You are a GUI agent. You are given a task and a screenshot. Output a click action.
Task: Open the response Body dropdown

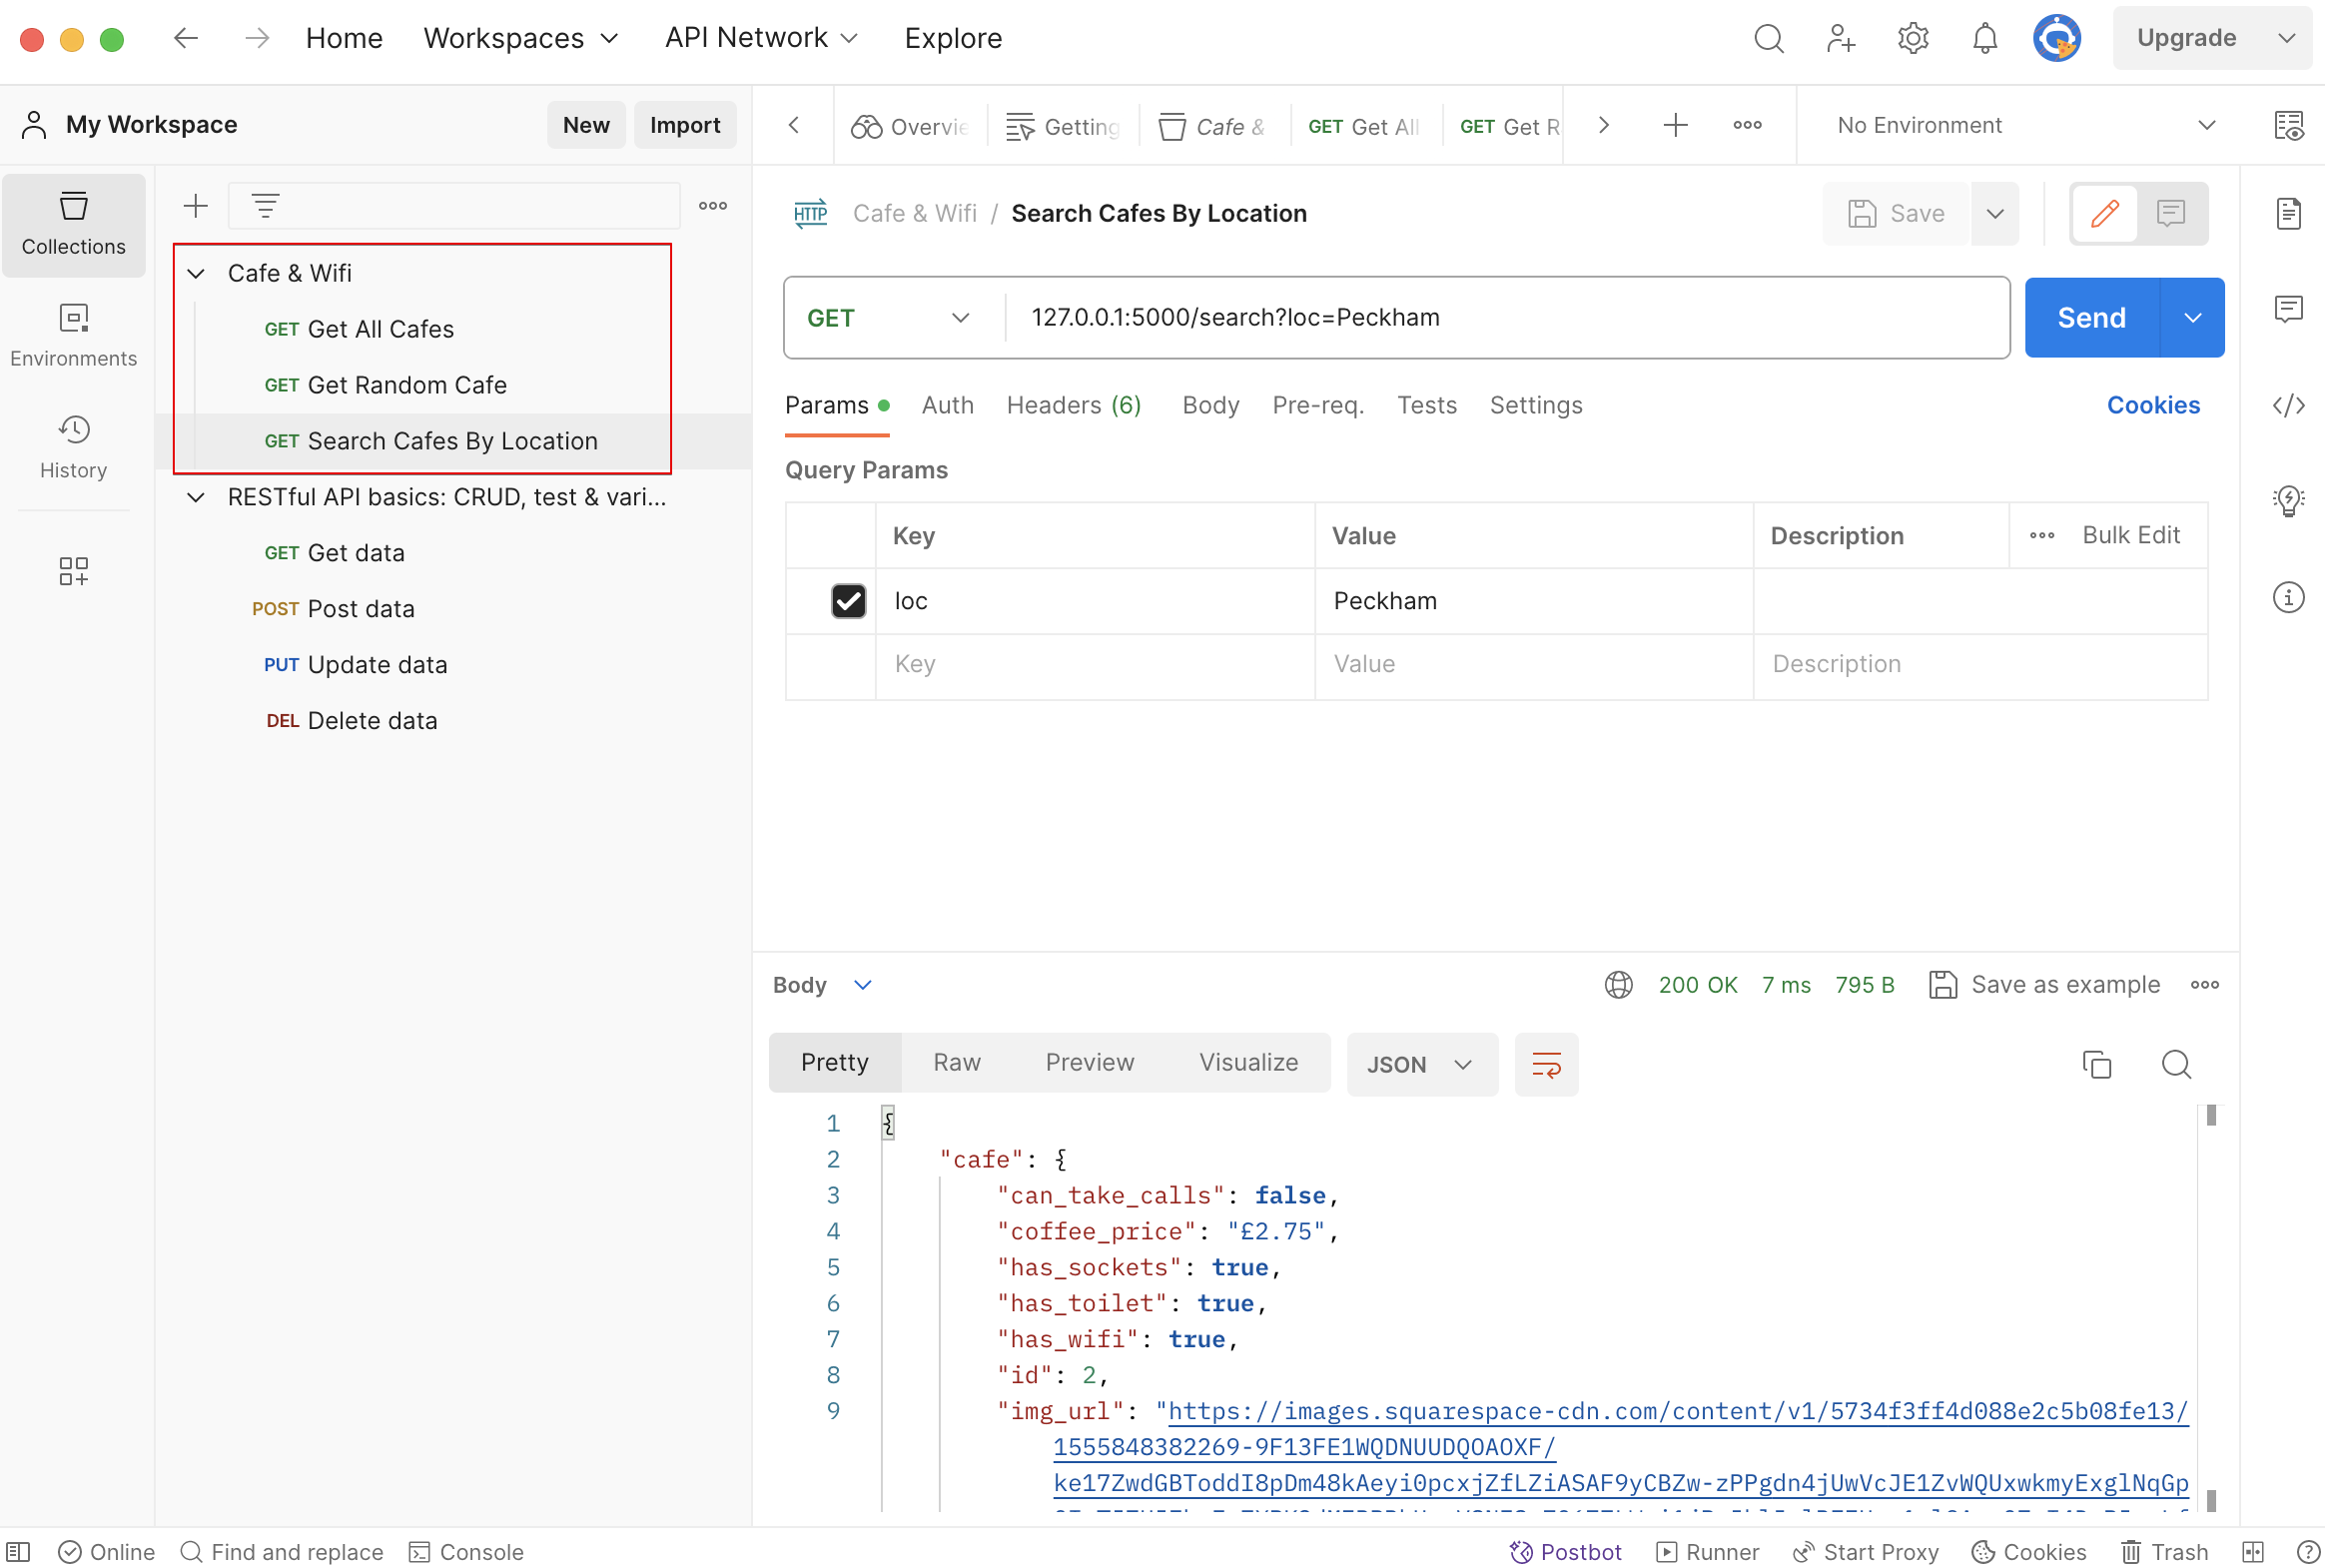click(x=823, y=985)
